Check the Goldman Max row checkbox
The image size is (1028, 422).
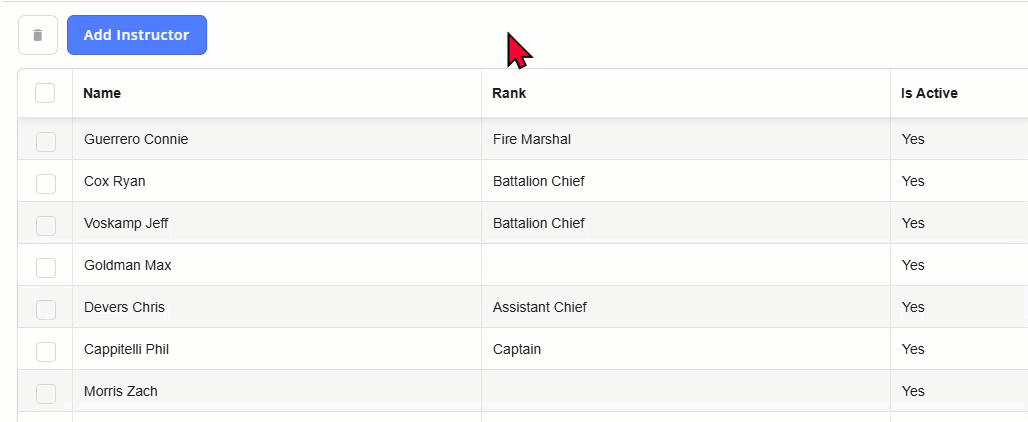coord(46,267)
